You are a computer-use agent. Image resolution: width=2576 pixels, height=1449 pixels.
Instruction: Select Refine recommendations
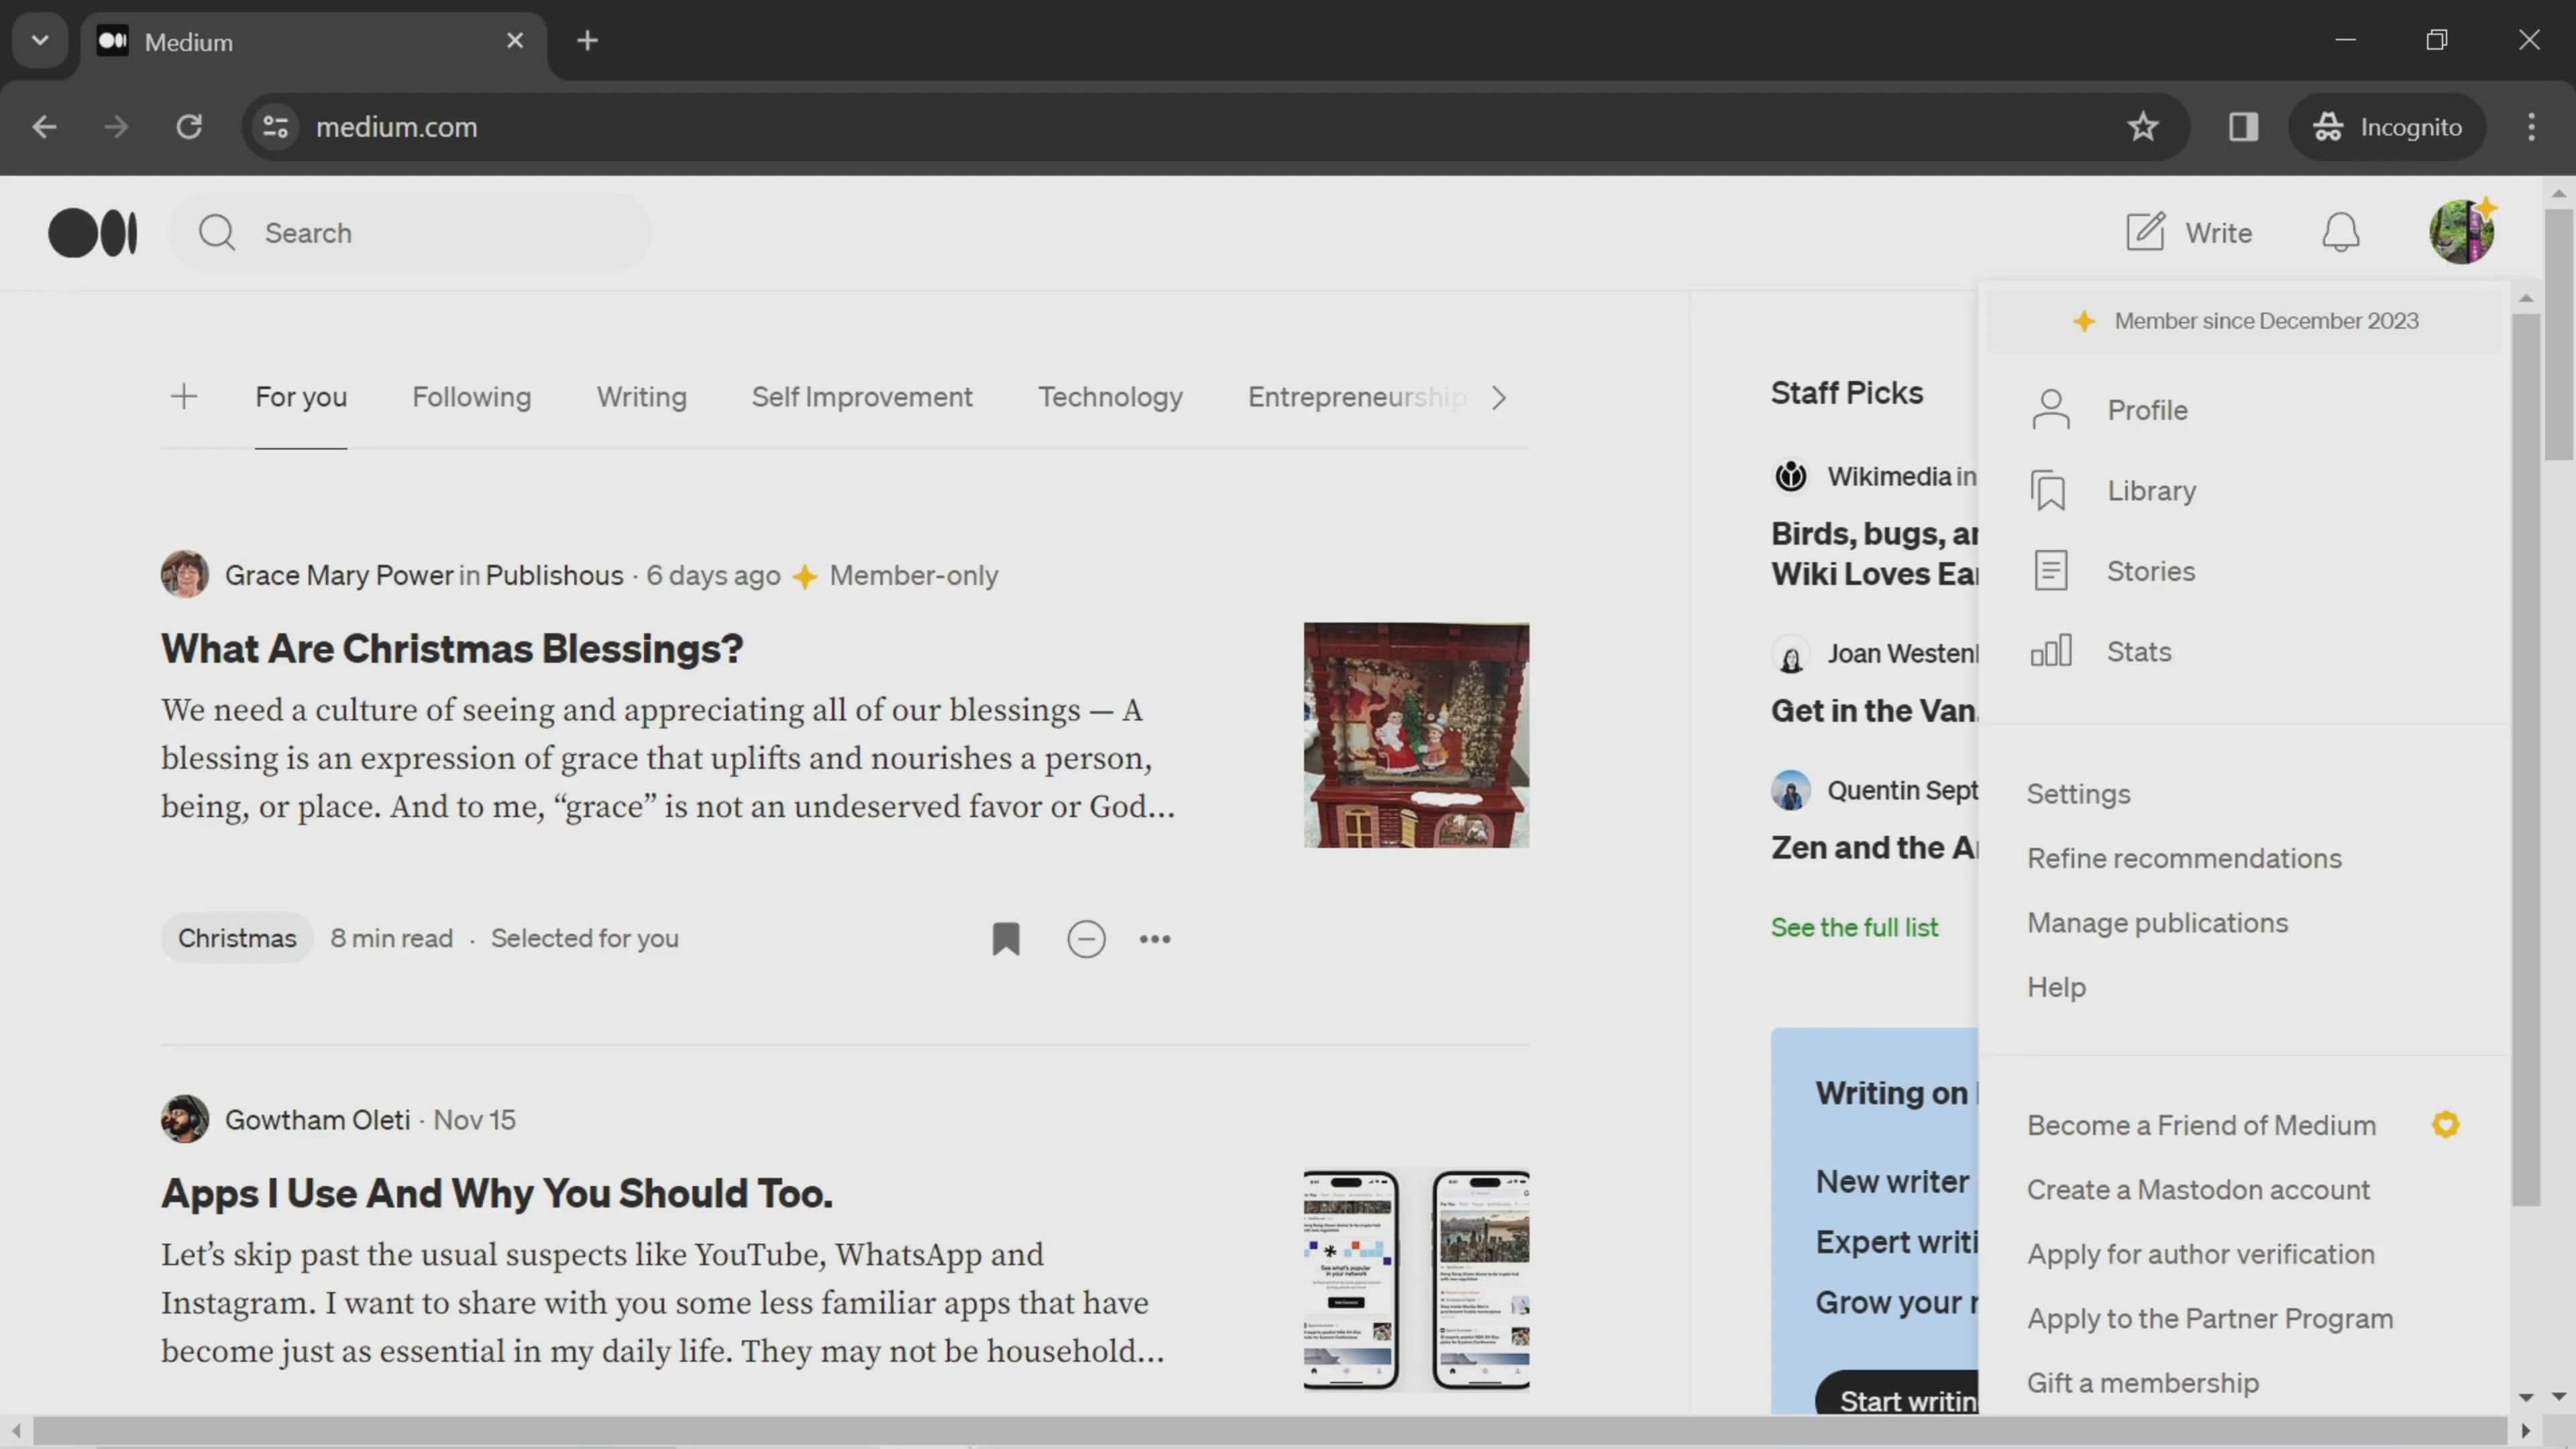tap(2185, 858)
